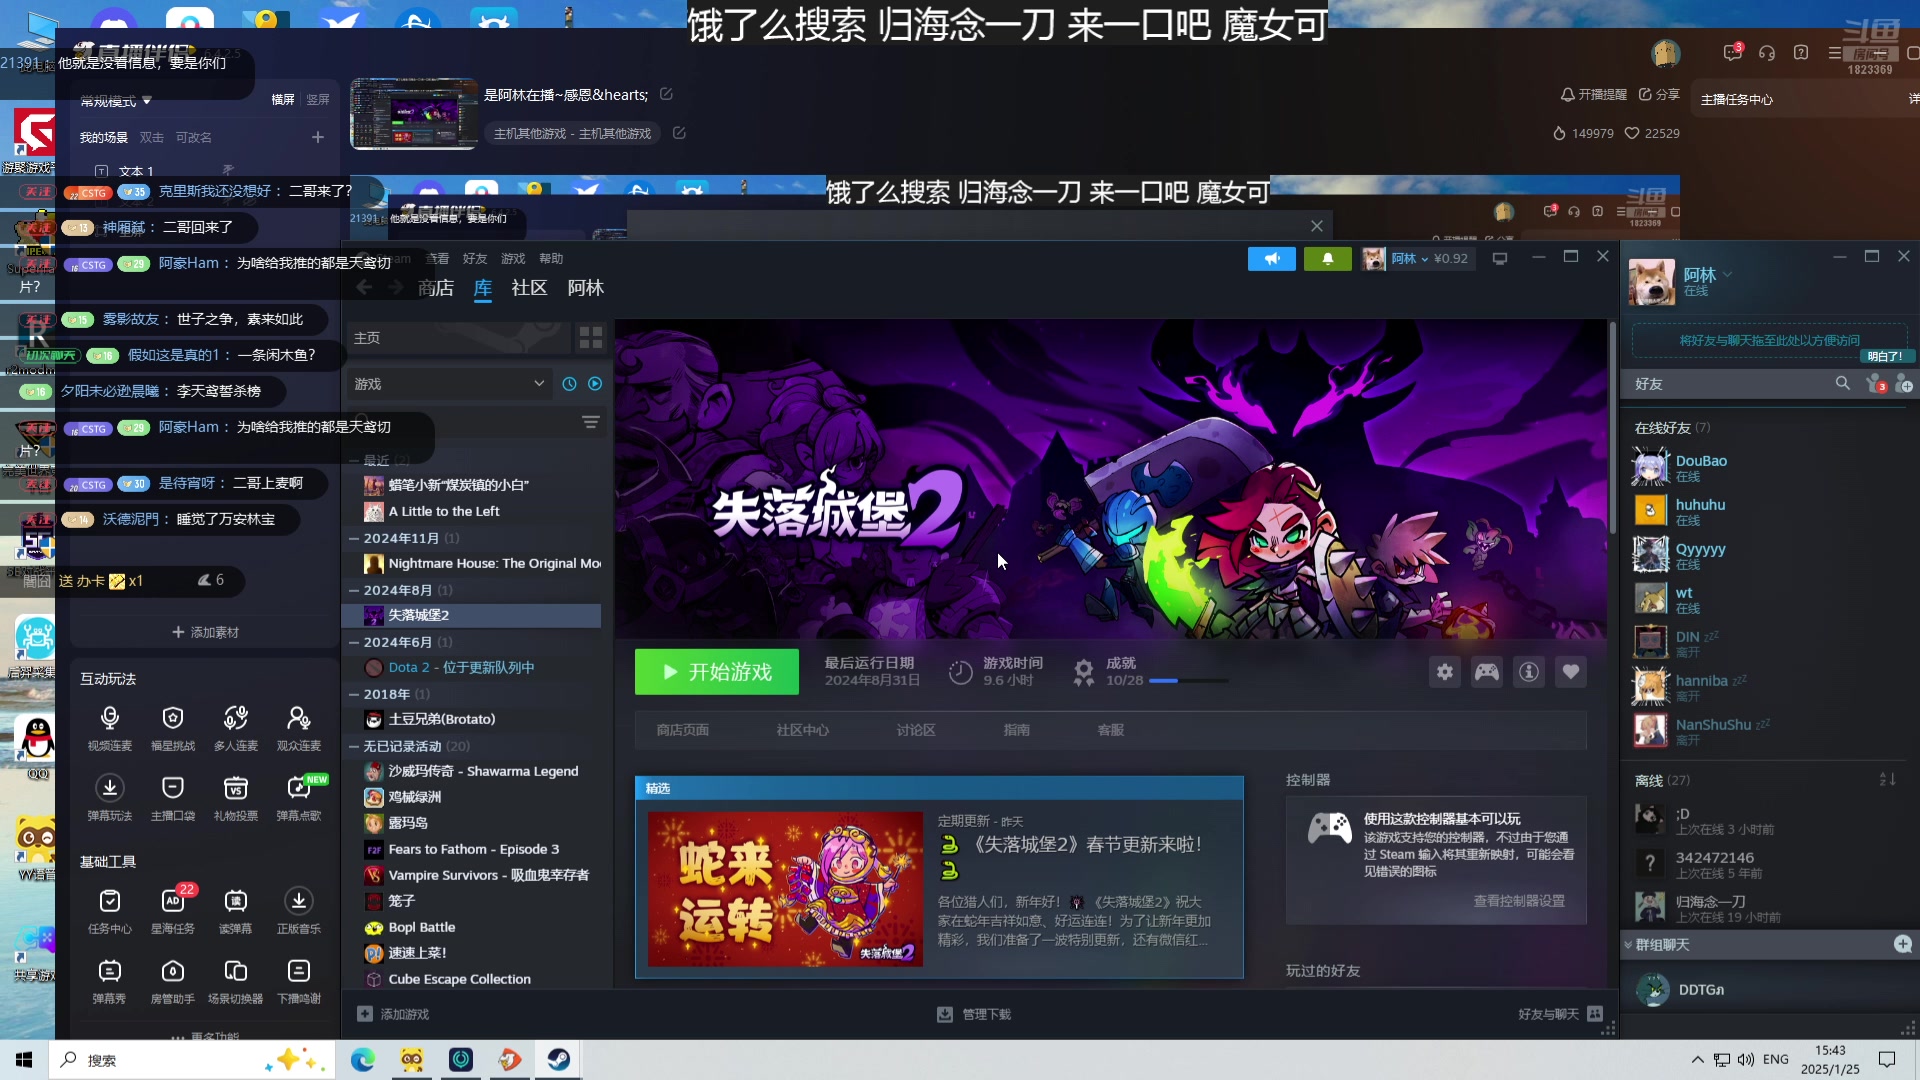Switch to 库 tab in Steam
This screenshot has width=1920, height=1080.
click(x=483, y=288)
